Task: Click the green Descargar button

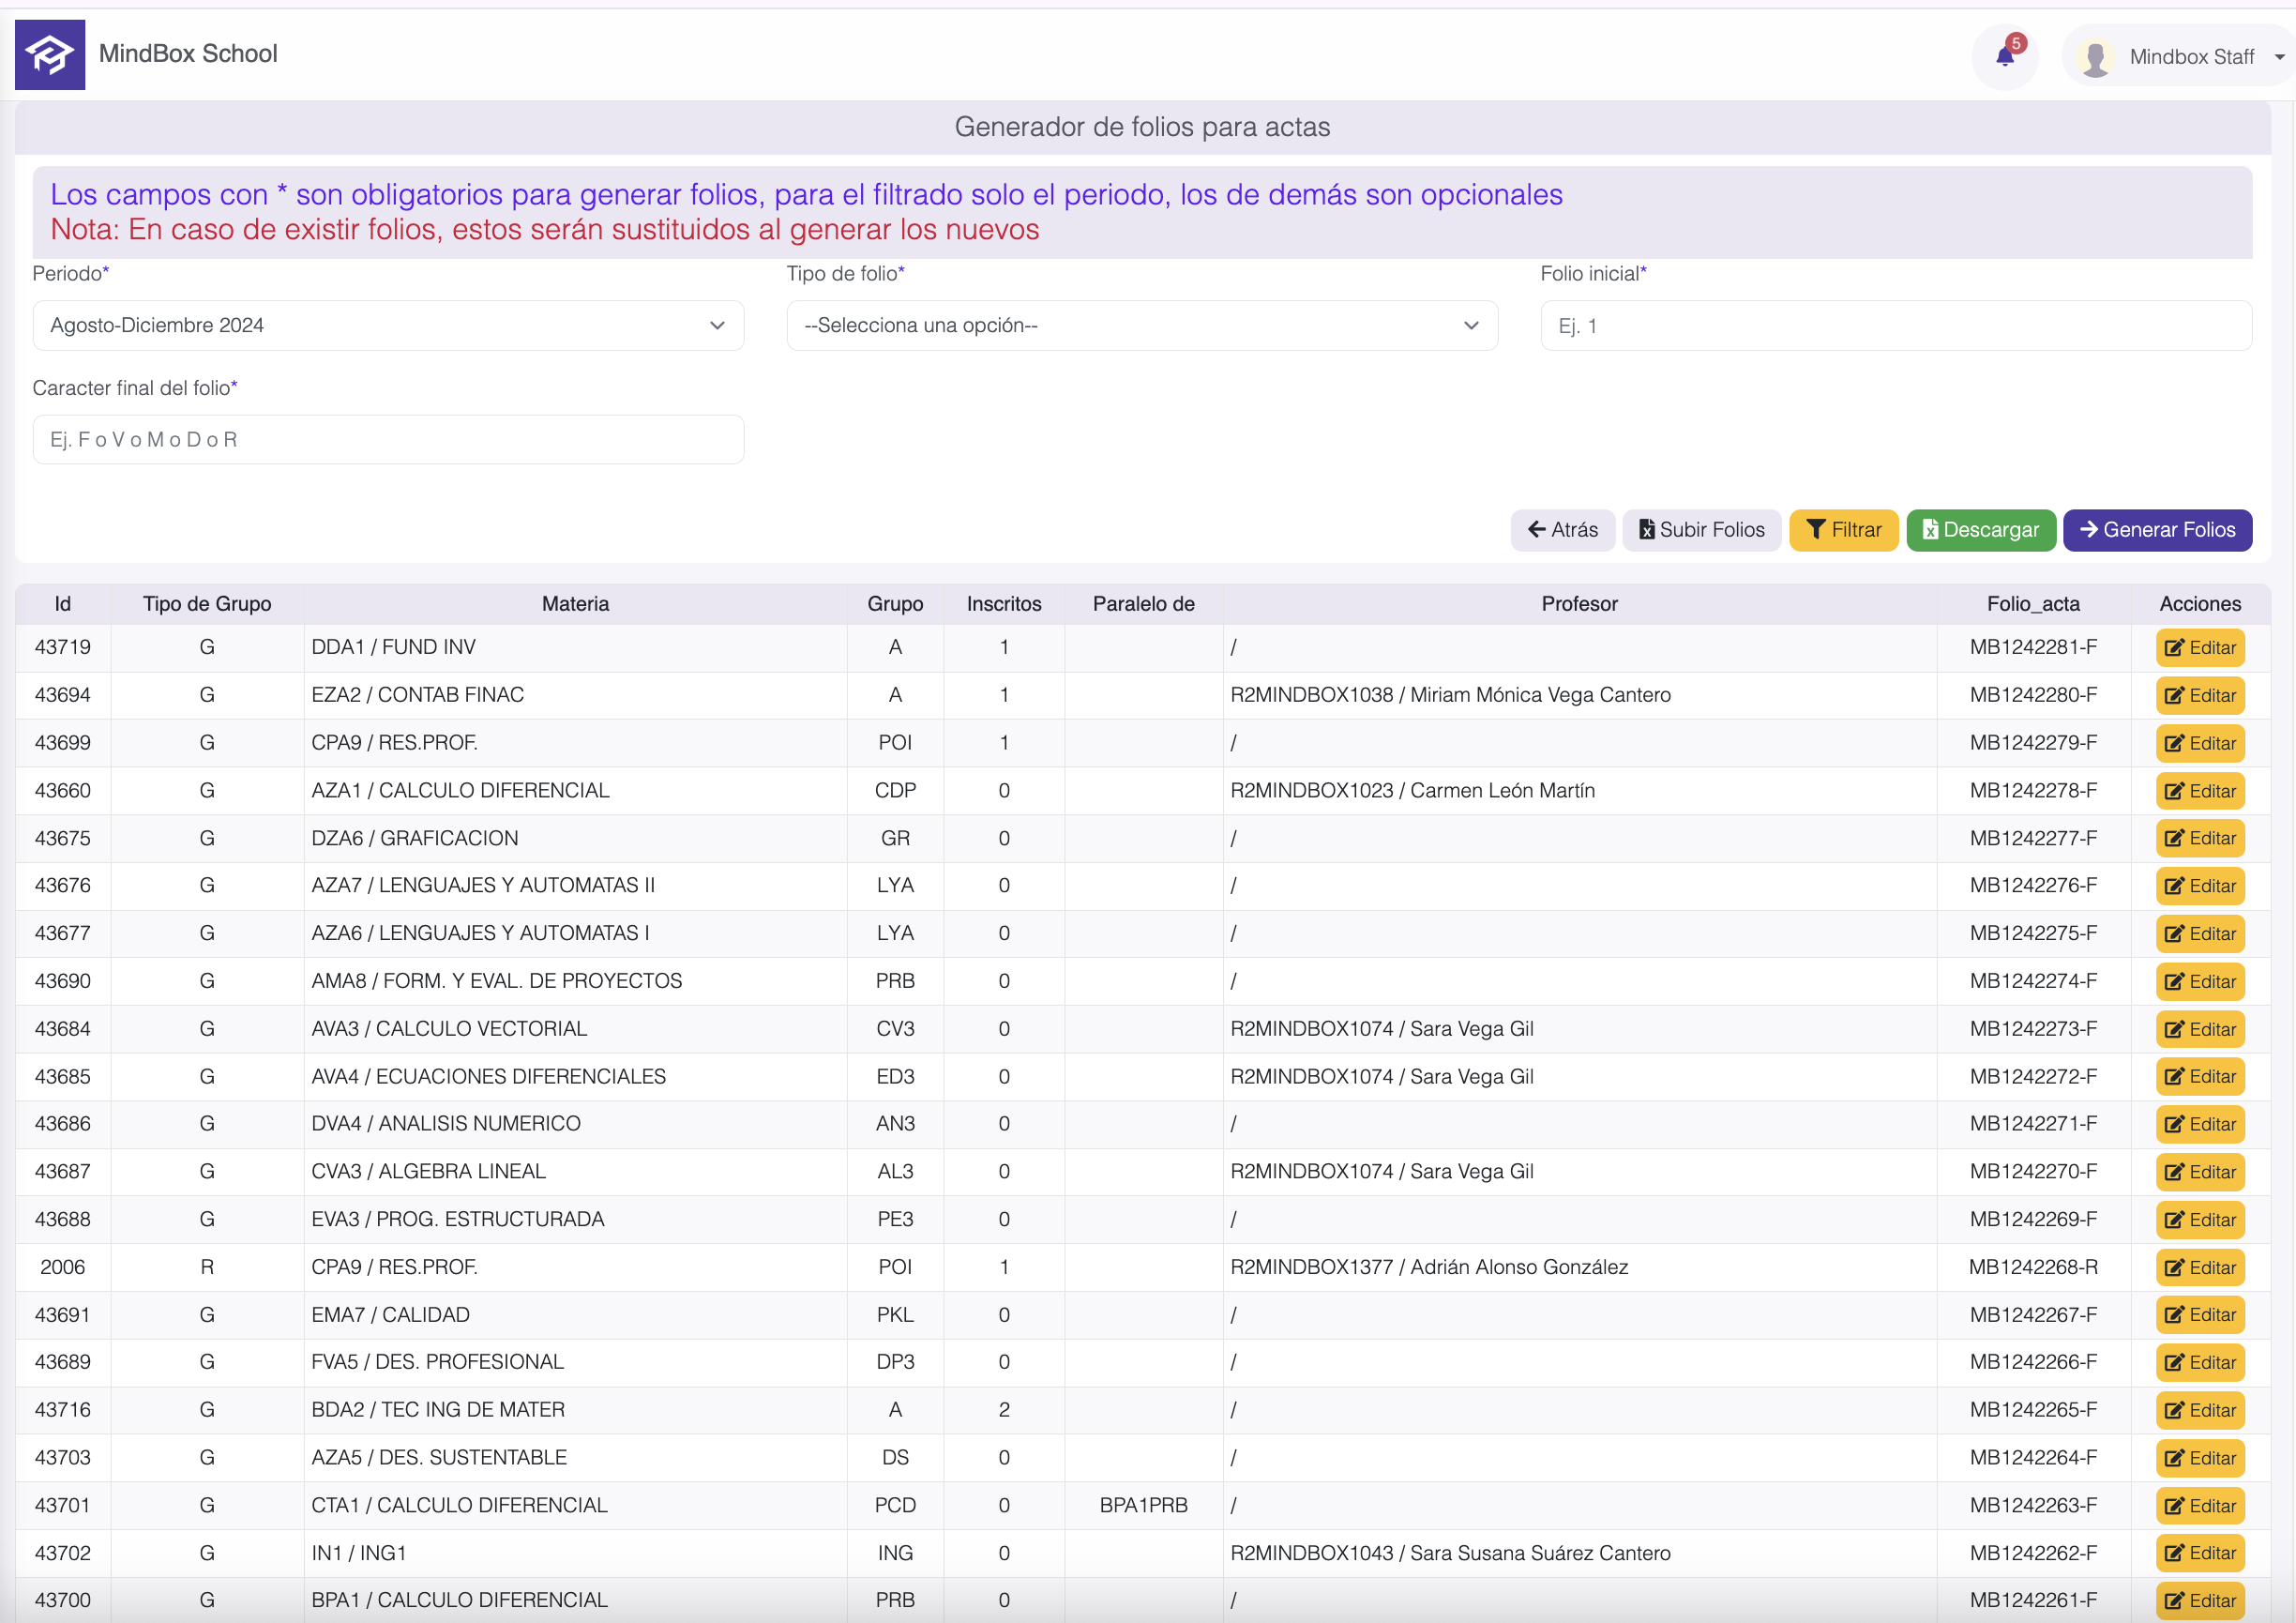Action: [1980, 530]
